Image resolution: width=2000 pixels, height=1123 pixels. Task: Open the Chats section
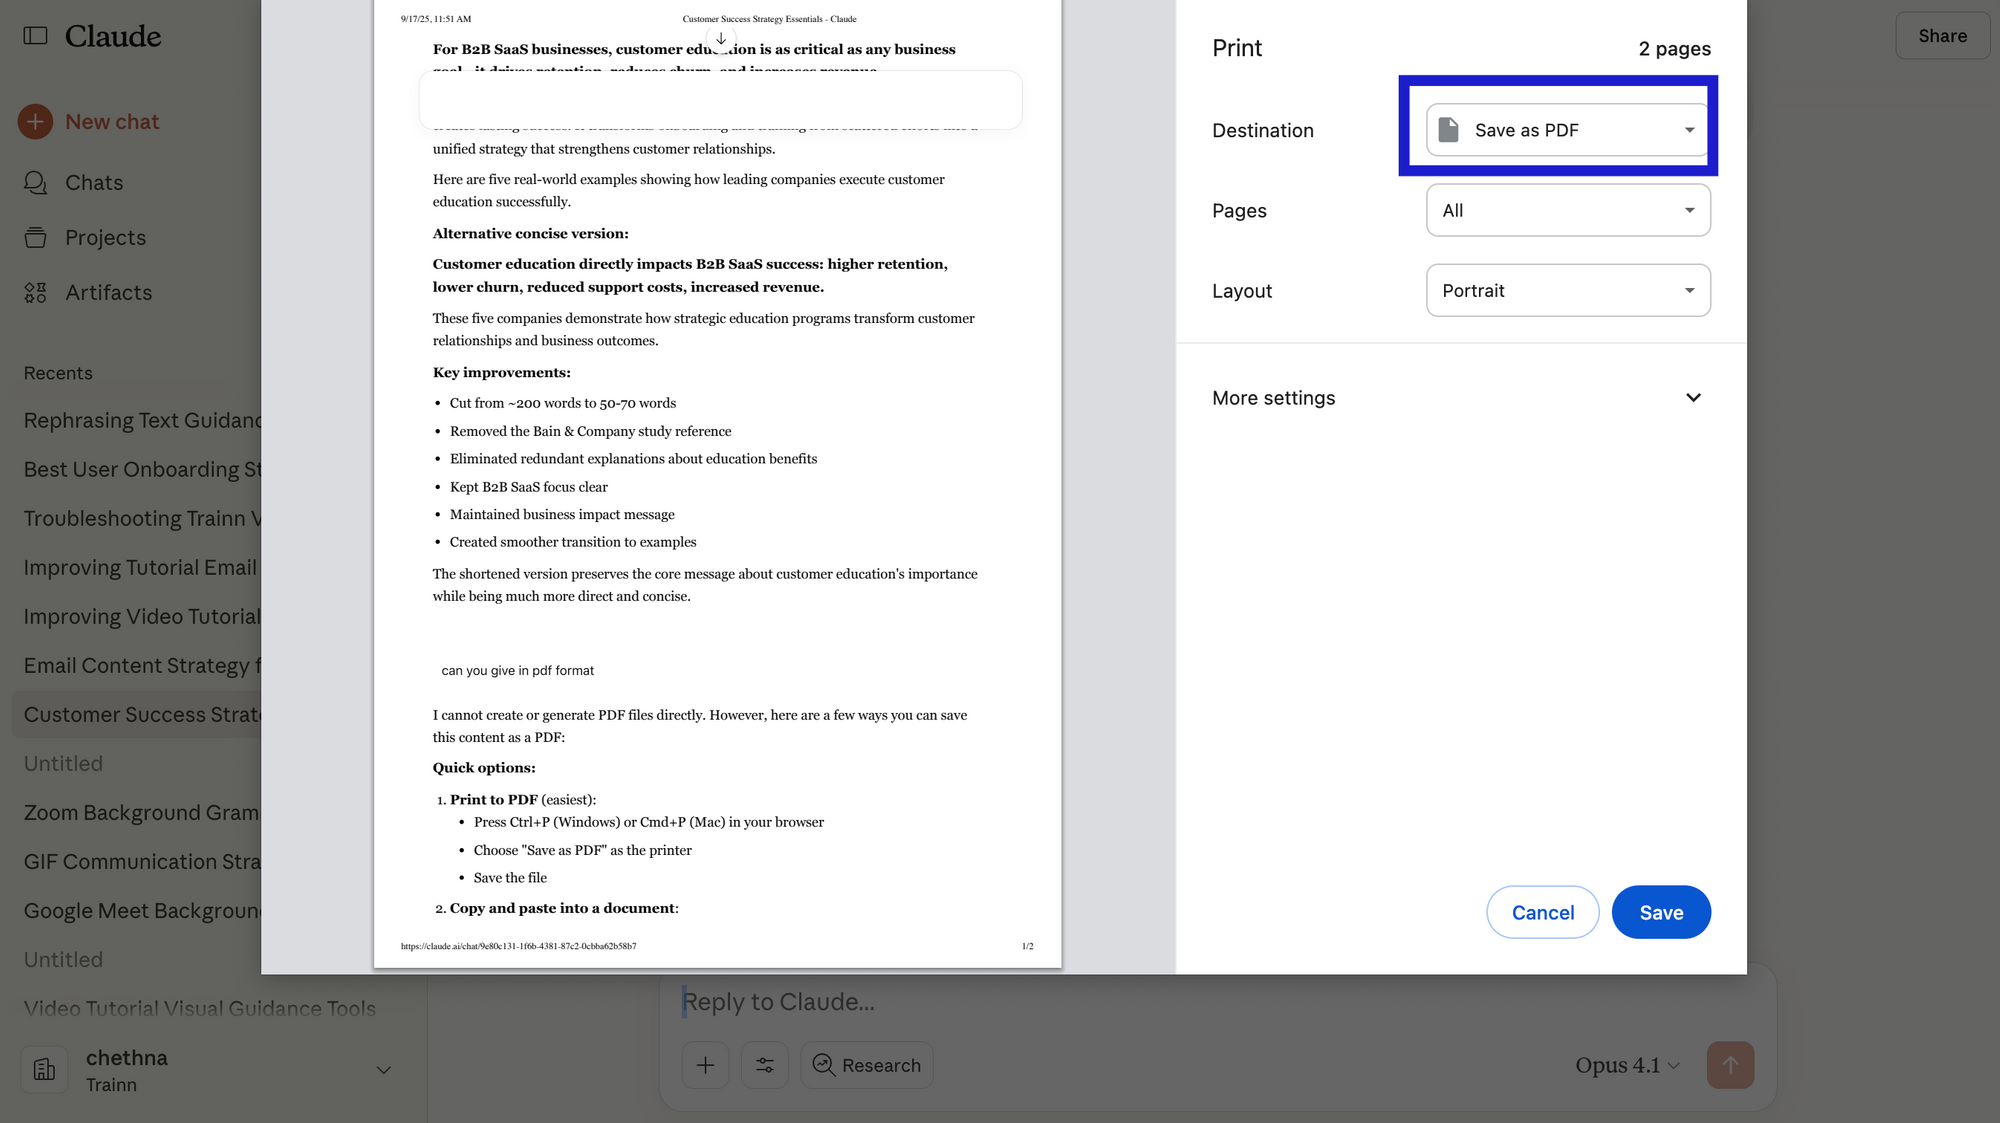click(x=93, y=182)
